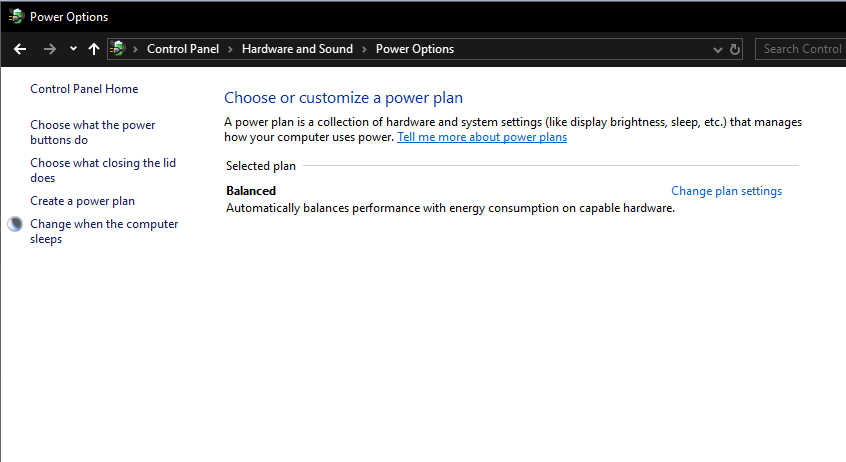Click the Forward arrow button
The height and width of the screenshot is (462, 846).
[x=49, y=49]
